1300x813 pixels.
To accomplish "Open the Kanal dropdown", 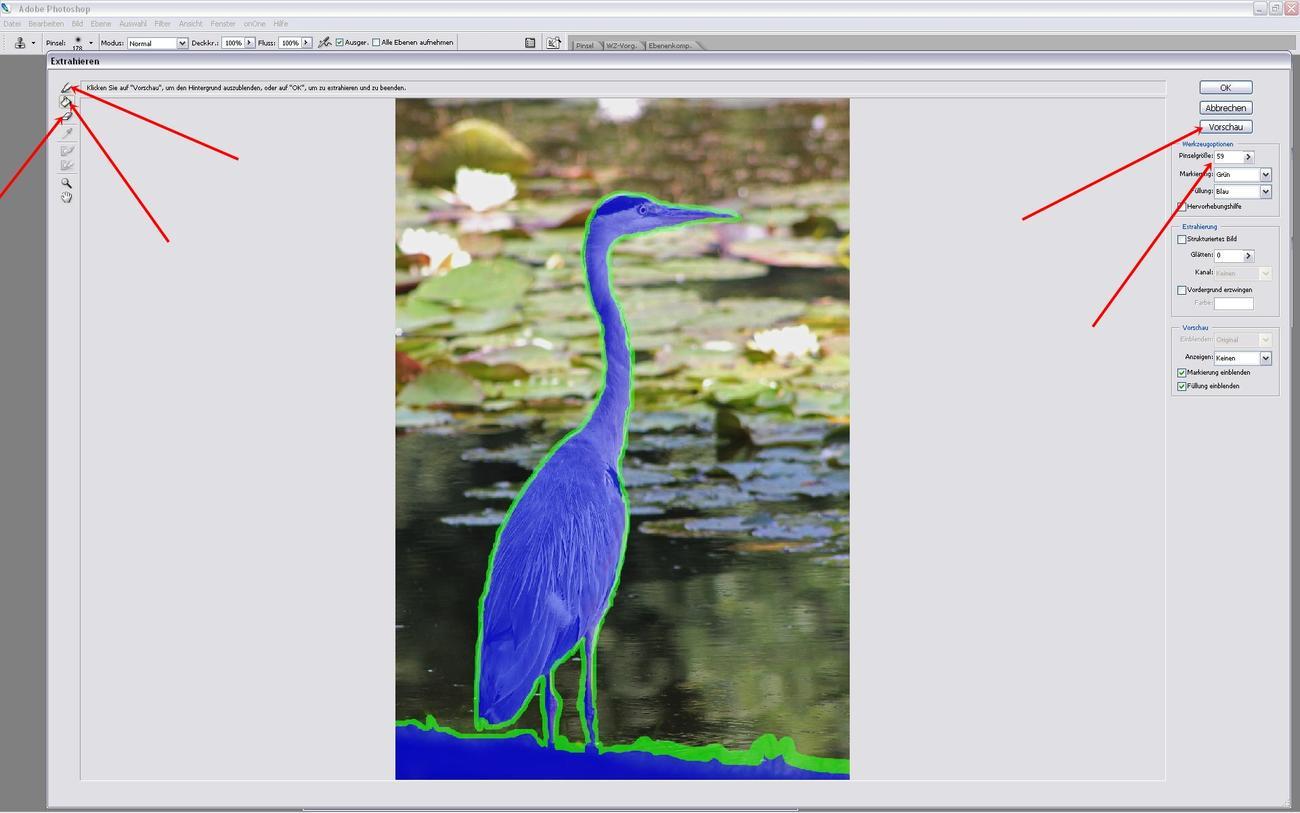I will pyautogui.click(x=1243, y=273).
